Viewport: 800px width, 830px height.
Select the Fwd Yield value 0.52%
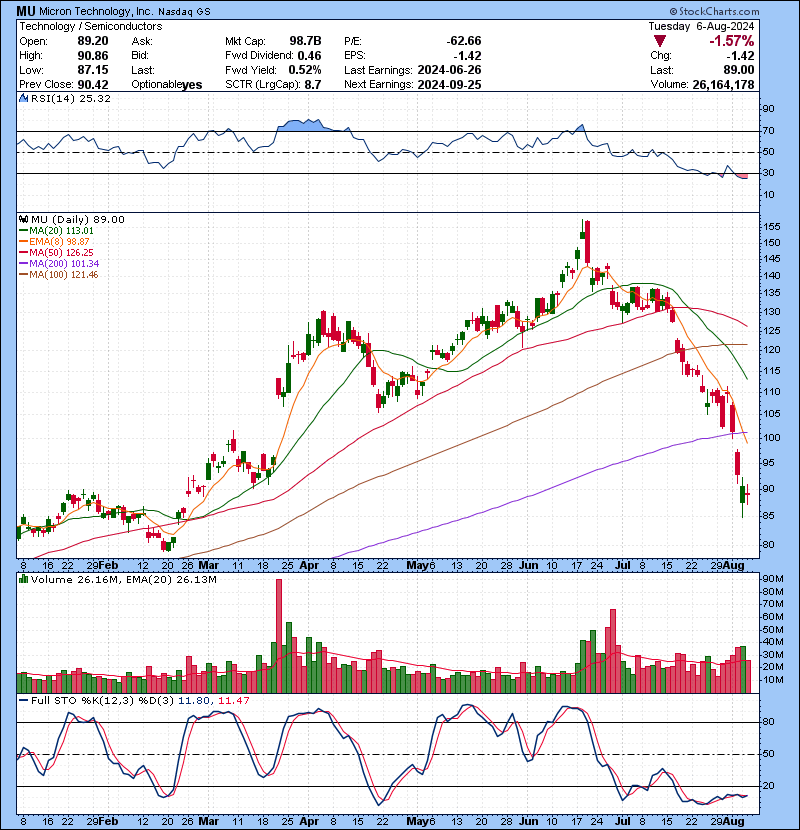[x=305, y=70]
